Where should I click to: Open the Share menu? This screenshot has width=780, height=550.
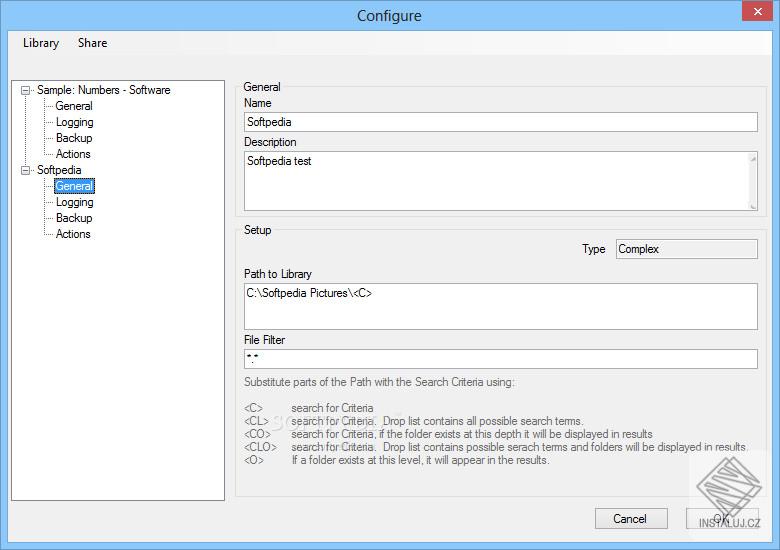tap(92, 43)
